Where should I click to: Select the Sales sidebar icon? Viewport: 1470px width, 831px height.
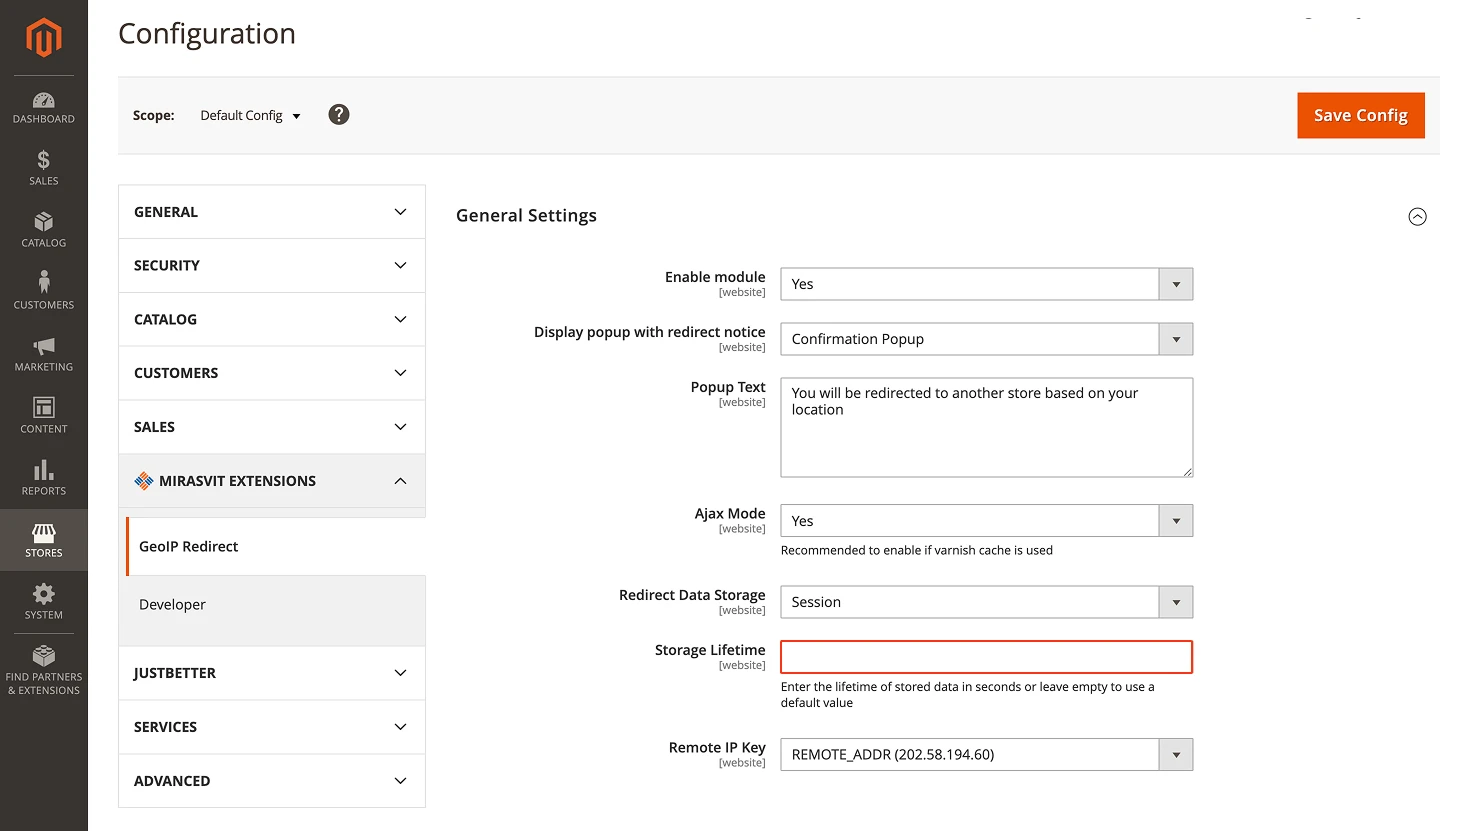coord(43,168)
